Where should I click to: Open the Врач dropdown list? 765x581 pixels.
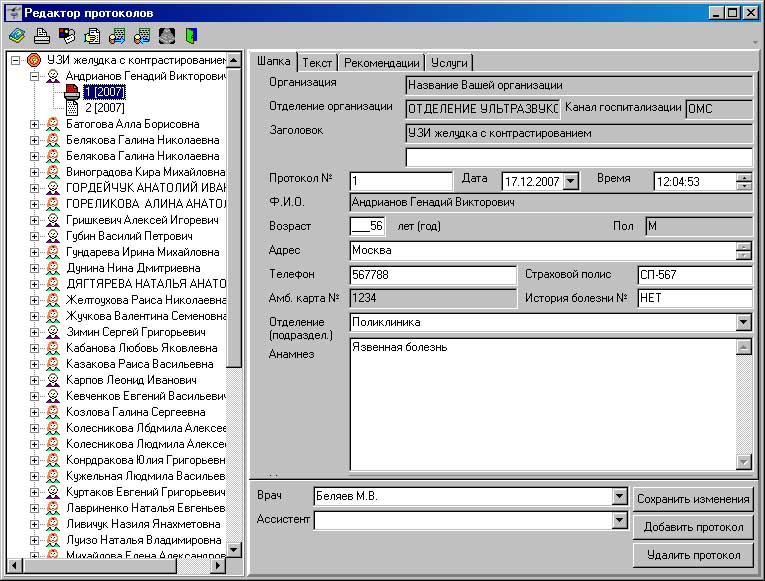619,497
